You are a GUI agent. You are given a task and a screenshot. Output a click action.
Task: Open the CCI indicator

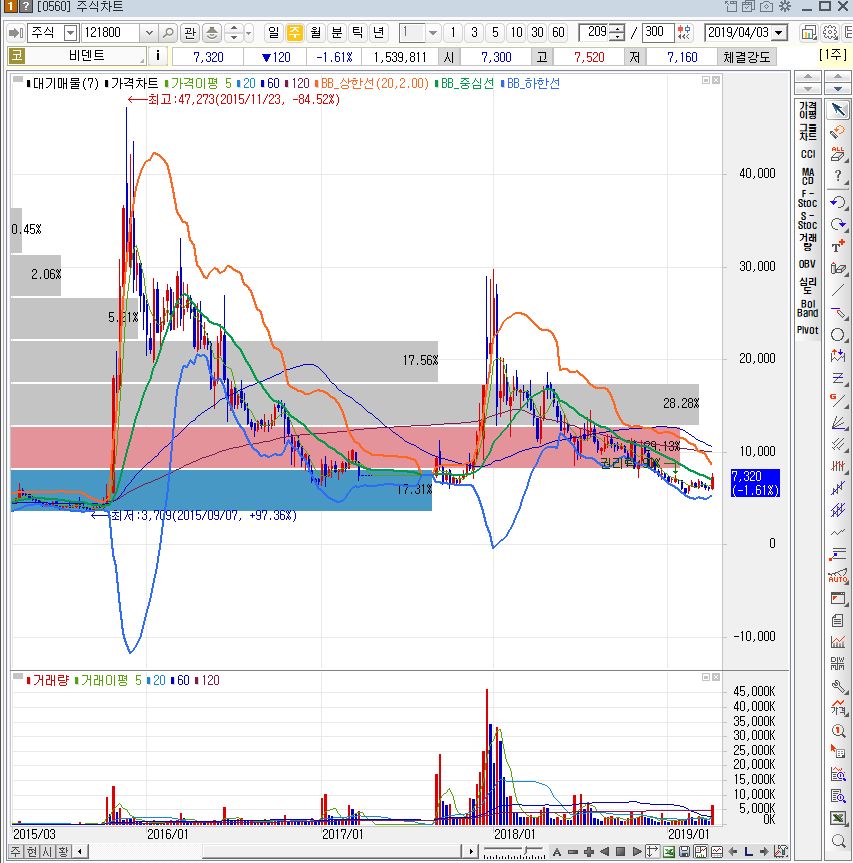[807, 154]
